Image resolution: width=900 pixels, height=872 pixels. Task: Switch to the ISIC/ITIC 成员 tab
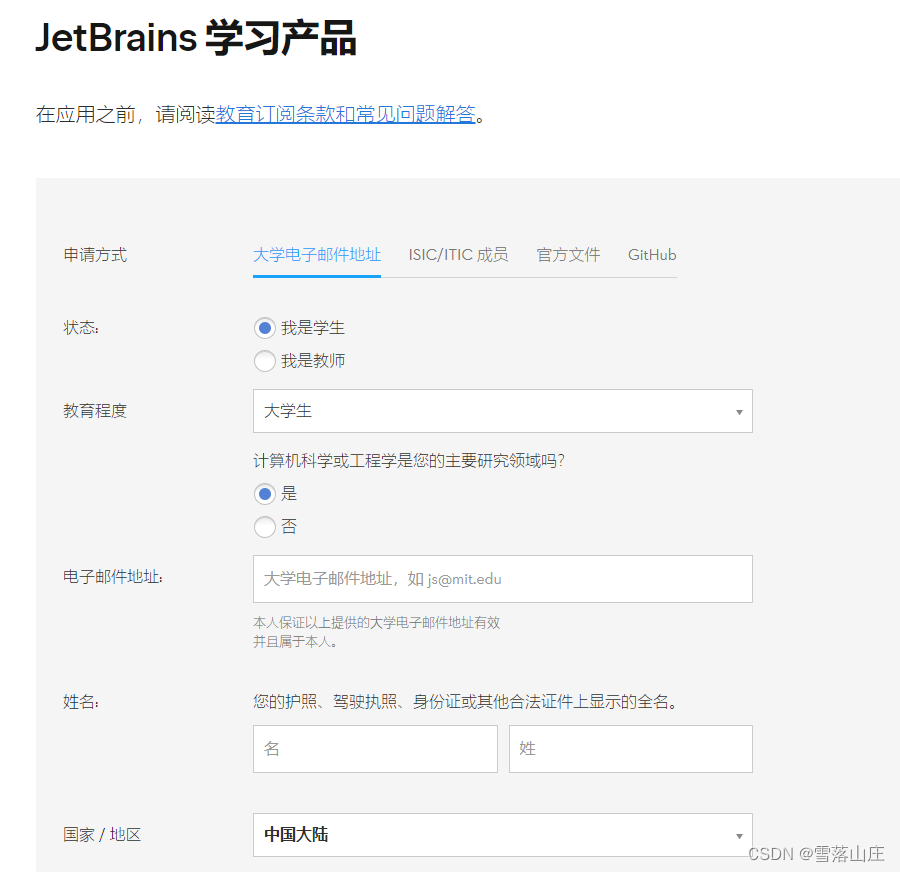pos(458,254)
